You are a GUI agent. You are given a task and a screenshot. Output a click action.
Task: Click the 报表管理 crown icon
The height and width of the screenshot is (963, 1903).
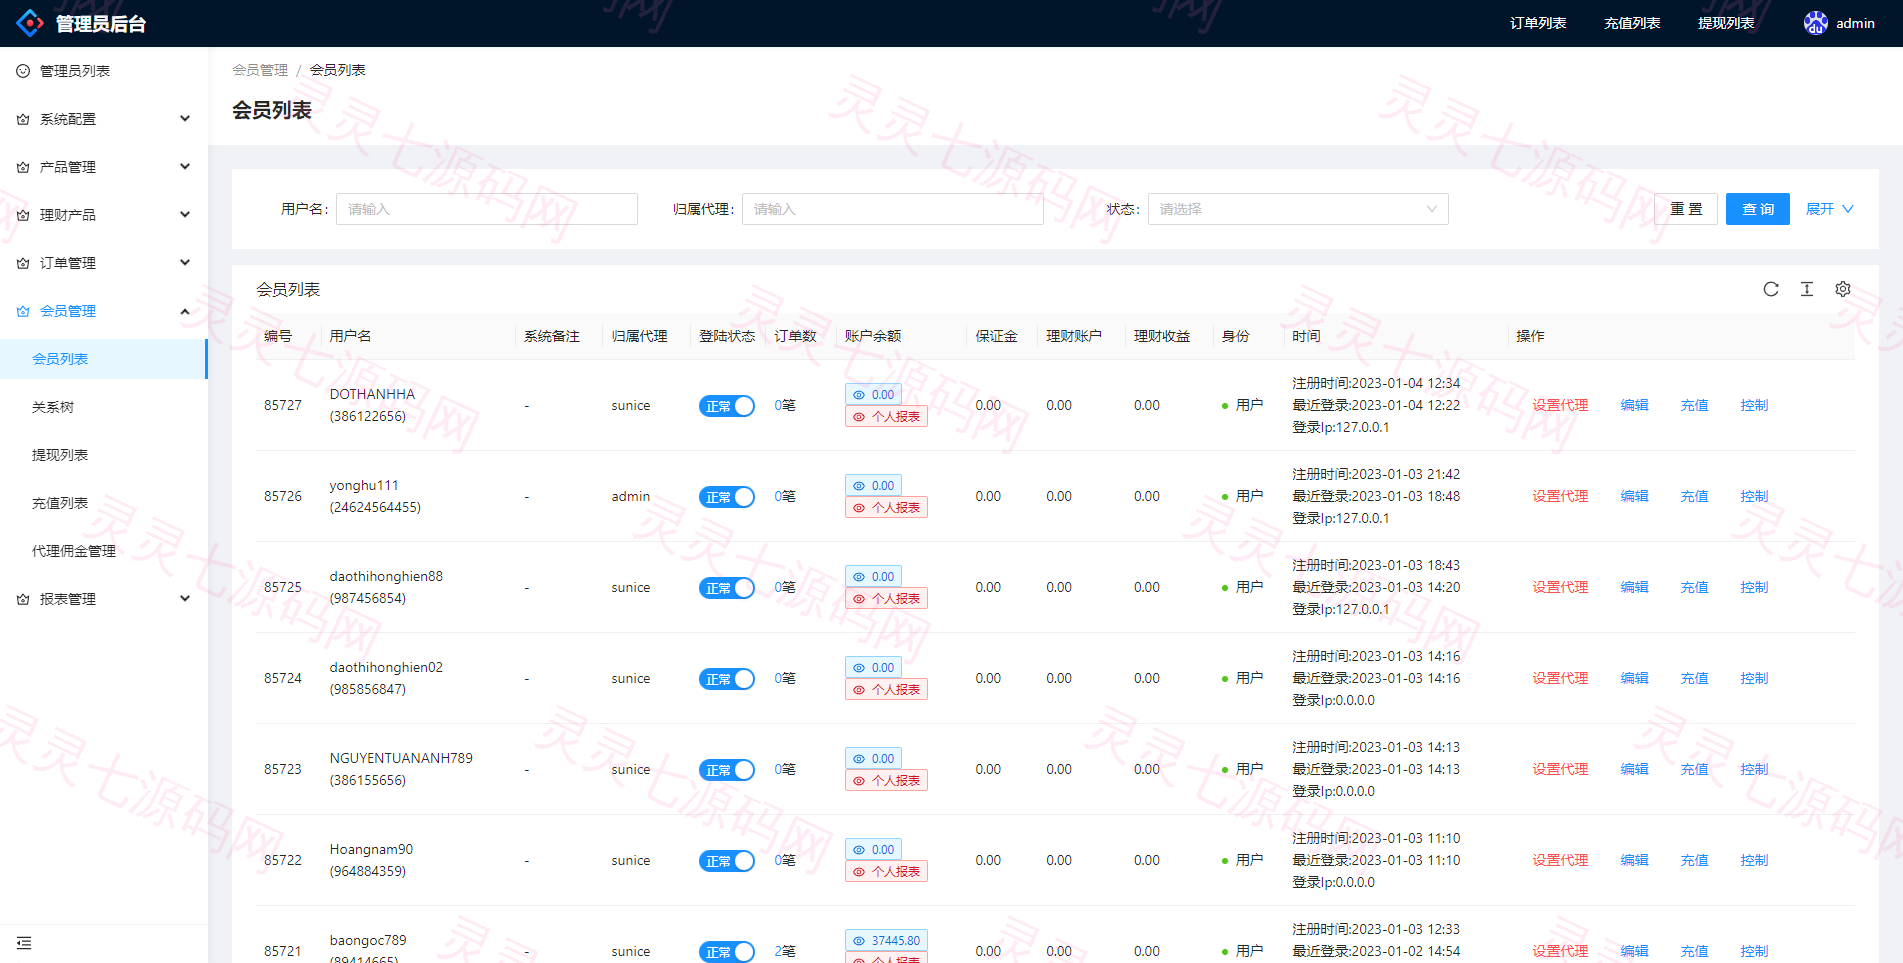(x=23, y=599)
